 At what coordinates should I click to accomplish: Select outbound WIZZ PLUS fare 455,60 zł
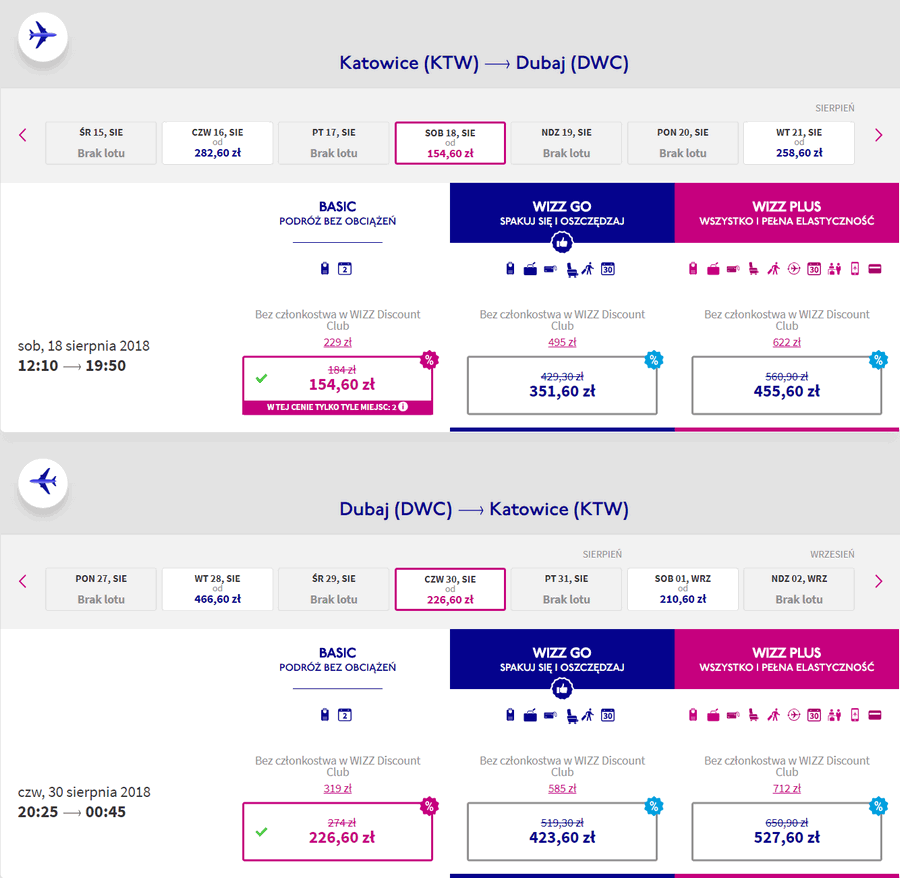[x=786, y=385]
